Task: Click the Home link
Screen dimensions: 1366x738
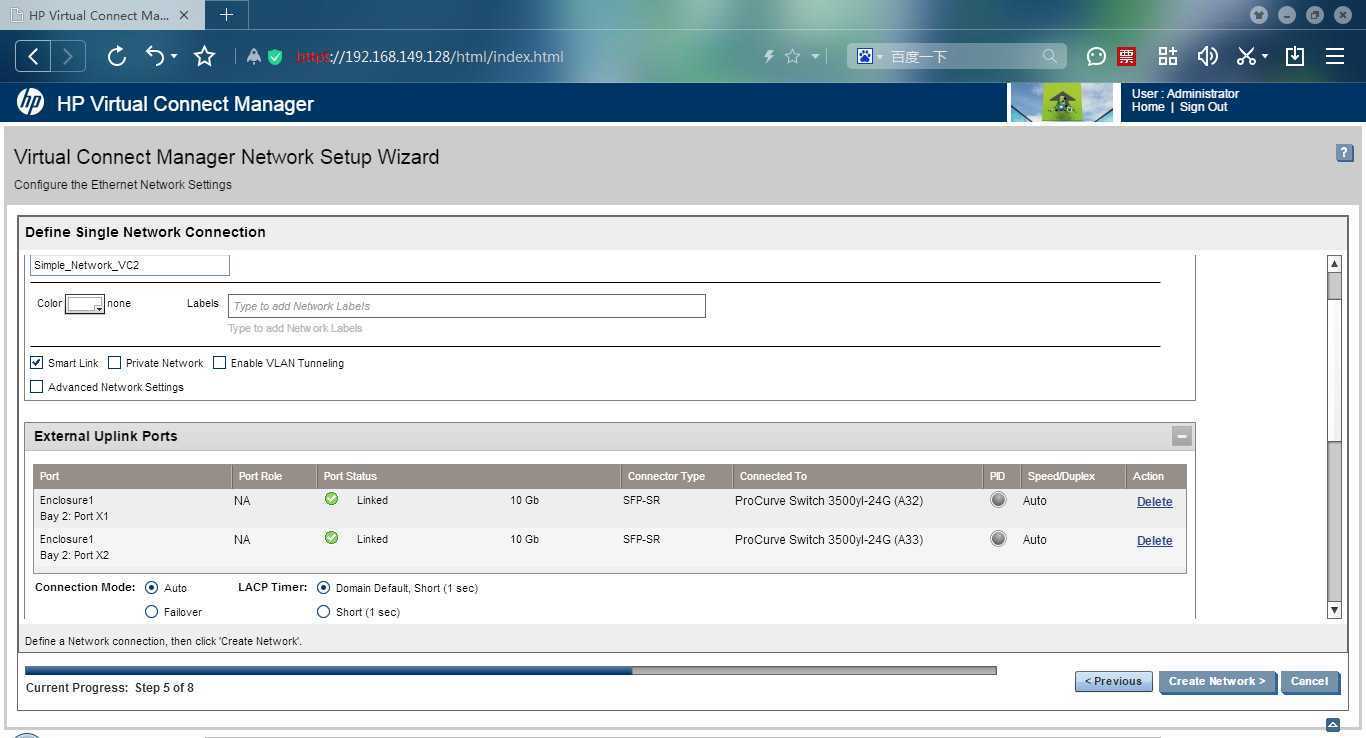Action: click(1148, 107)
